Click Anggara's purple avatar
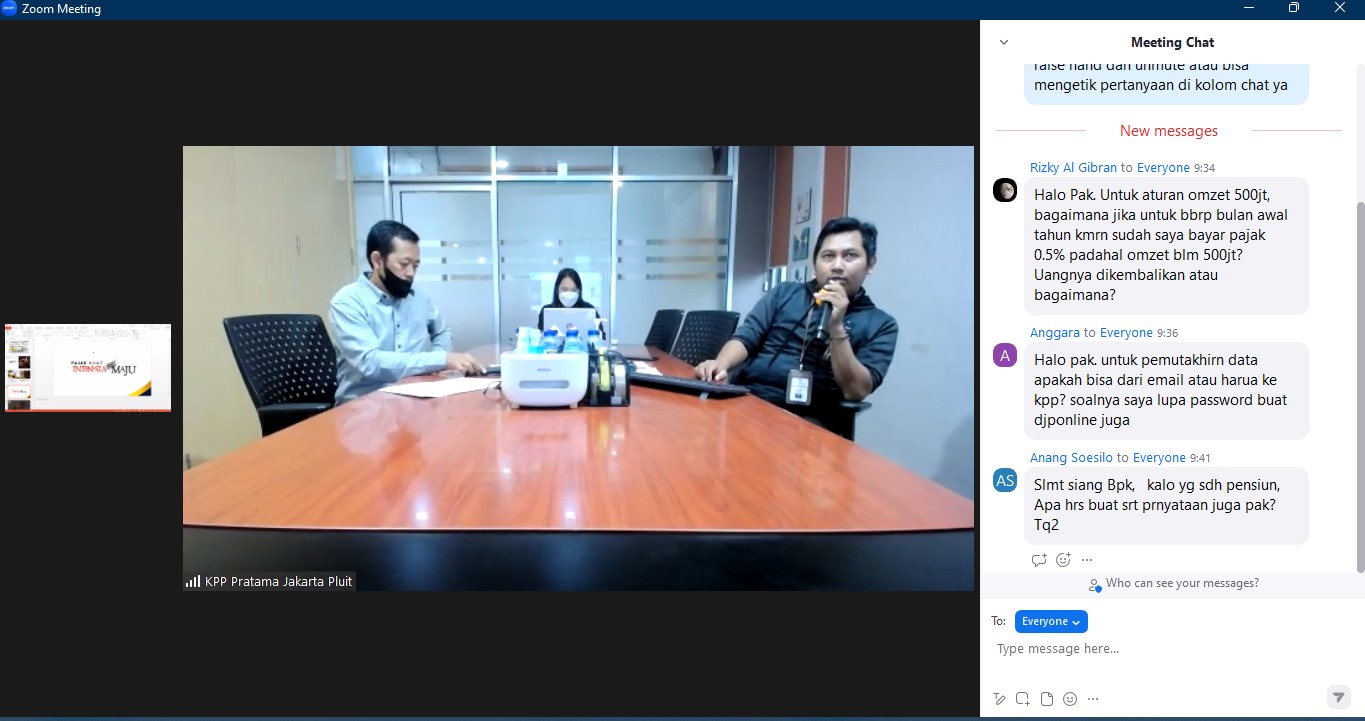1365x721 pixels. [x=1005, y=355]
